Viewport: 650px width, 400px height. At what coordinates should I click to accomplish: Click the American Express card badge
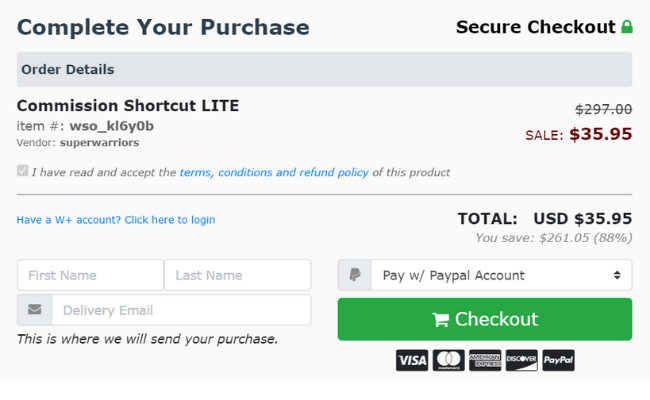coord(485,360)
